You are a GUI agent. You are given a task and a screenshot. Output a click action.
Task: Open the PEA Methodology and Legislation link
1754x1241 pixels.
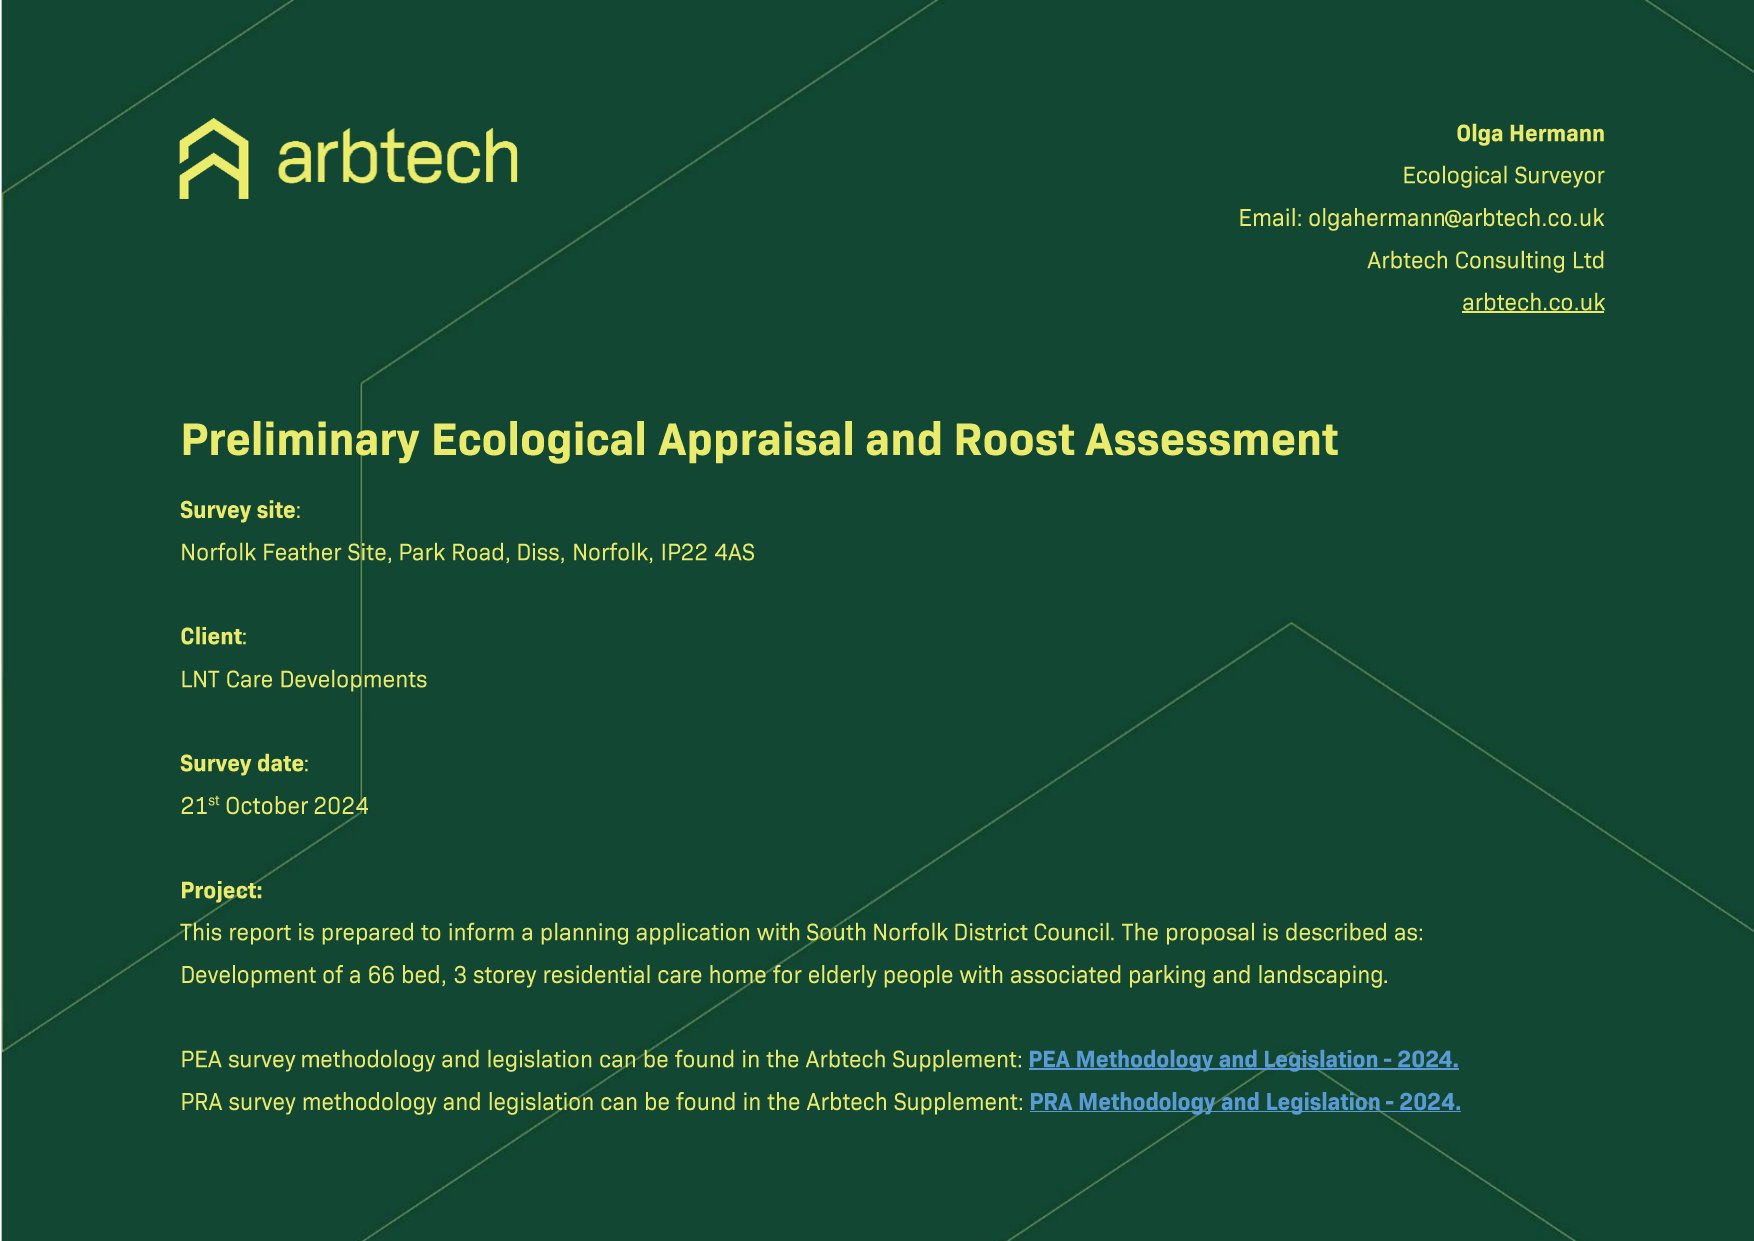pyautogui.click(x=1242, y=1059)
